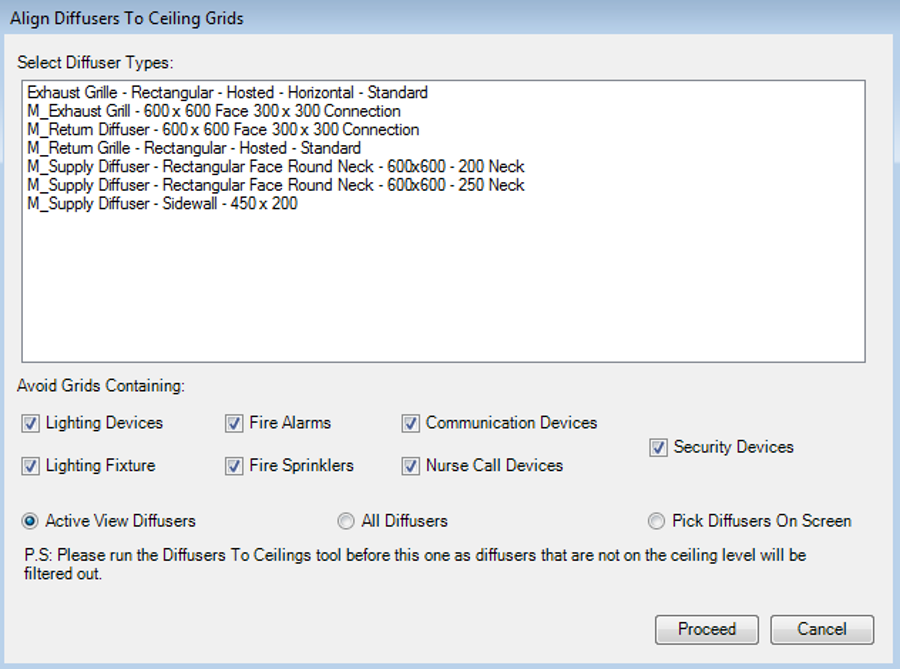The height and width of the screenshot is (669, 900).
Task: Disable the Nurse Call Devices checkbox
Action: click(x=410, y=466)
